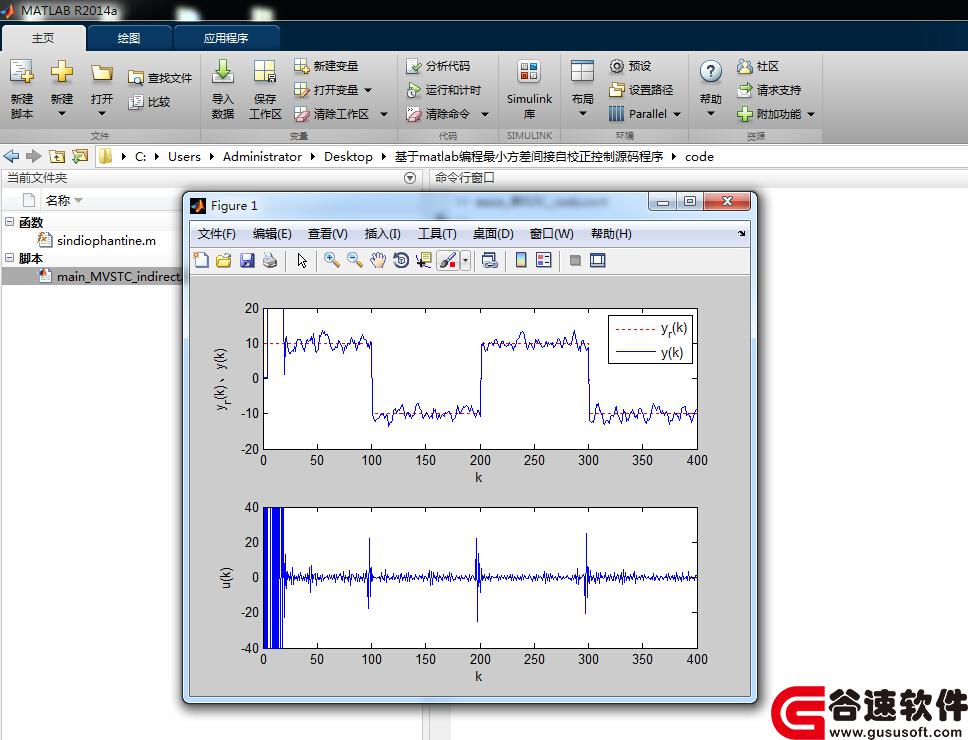The image size is (968, 740).
Task: Toggle the Data Cursor tool
Action: [x=424, y=260]
